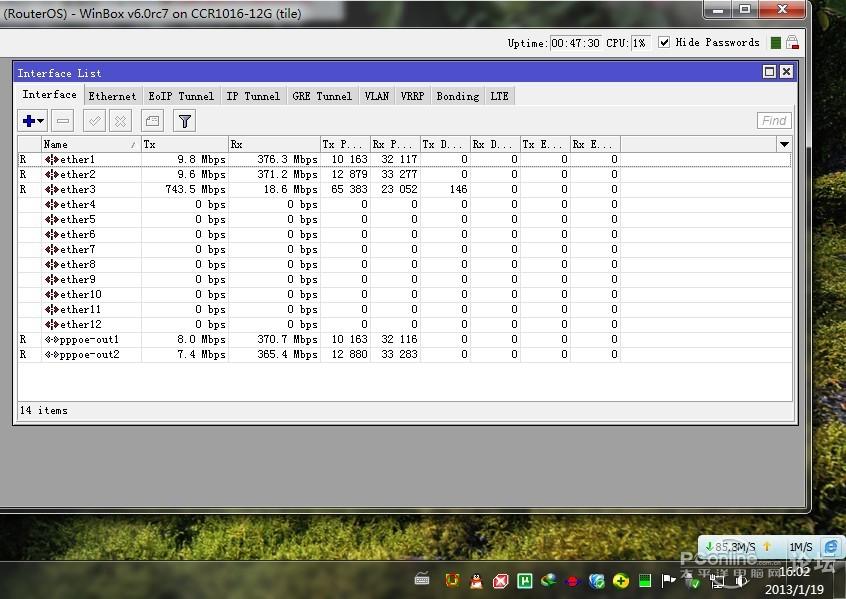The image size is (846, 599).
Task: Click the pppoe-out2 interface icon
Action: [x=52, y=355]
